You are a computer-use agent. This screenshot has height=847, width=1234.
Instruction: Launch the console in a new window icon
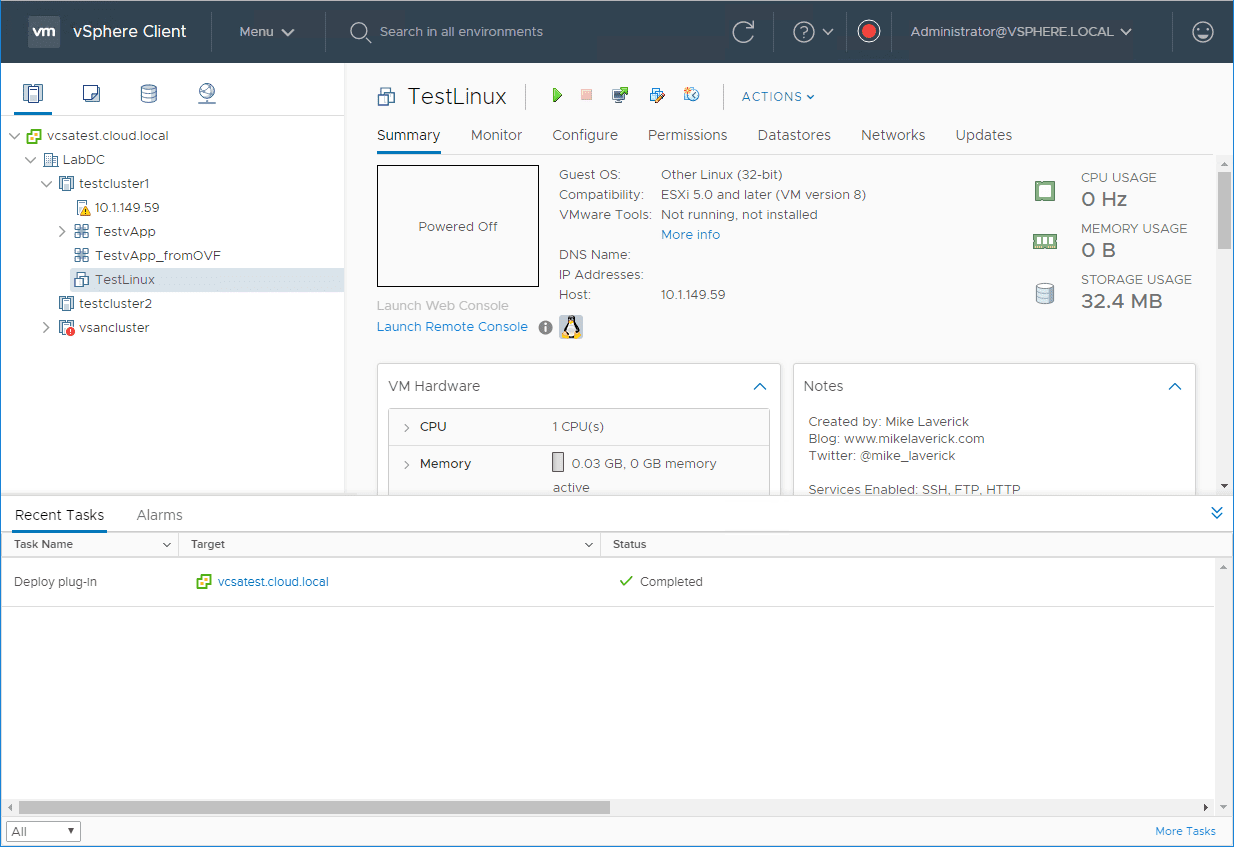[x=620, y=95]
